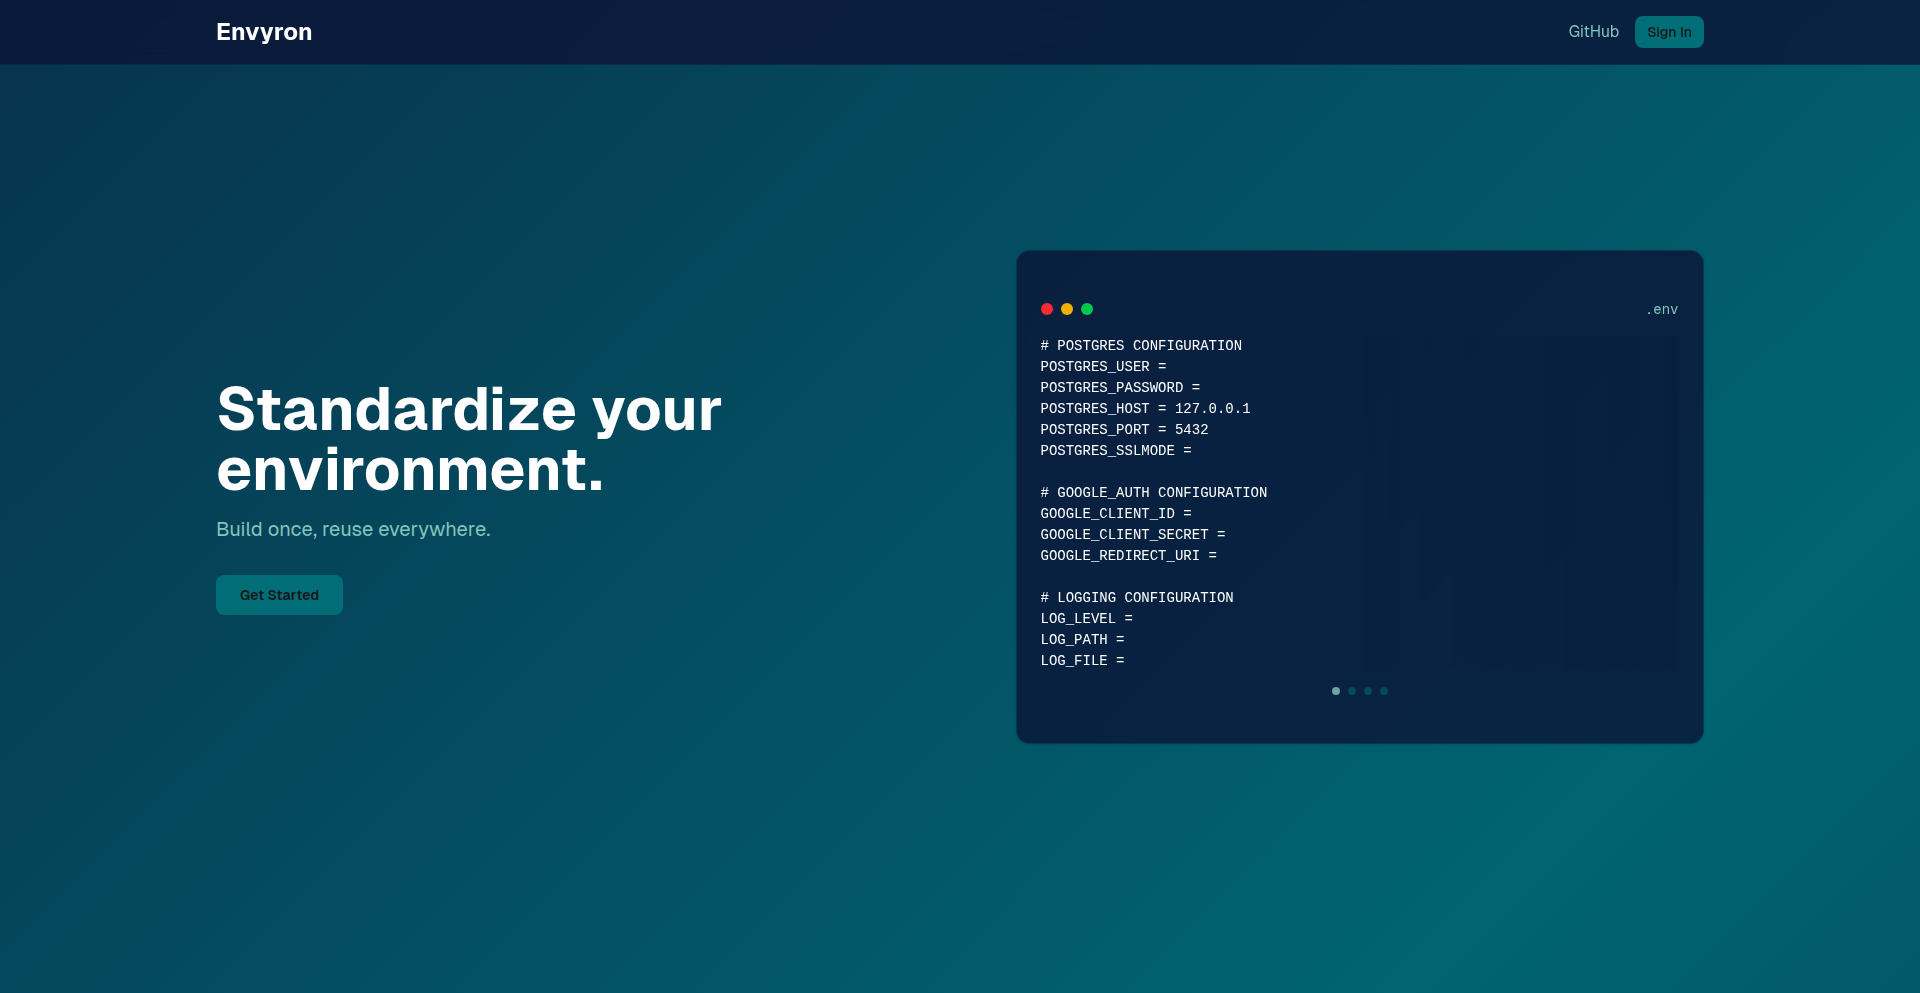Screen dimensions: 1920x993
Task: Click the GOOGLE_REDIRECT_URI line
Action: (x=1129, y=556)
